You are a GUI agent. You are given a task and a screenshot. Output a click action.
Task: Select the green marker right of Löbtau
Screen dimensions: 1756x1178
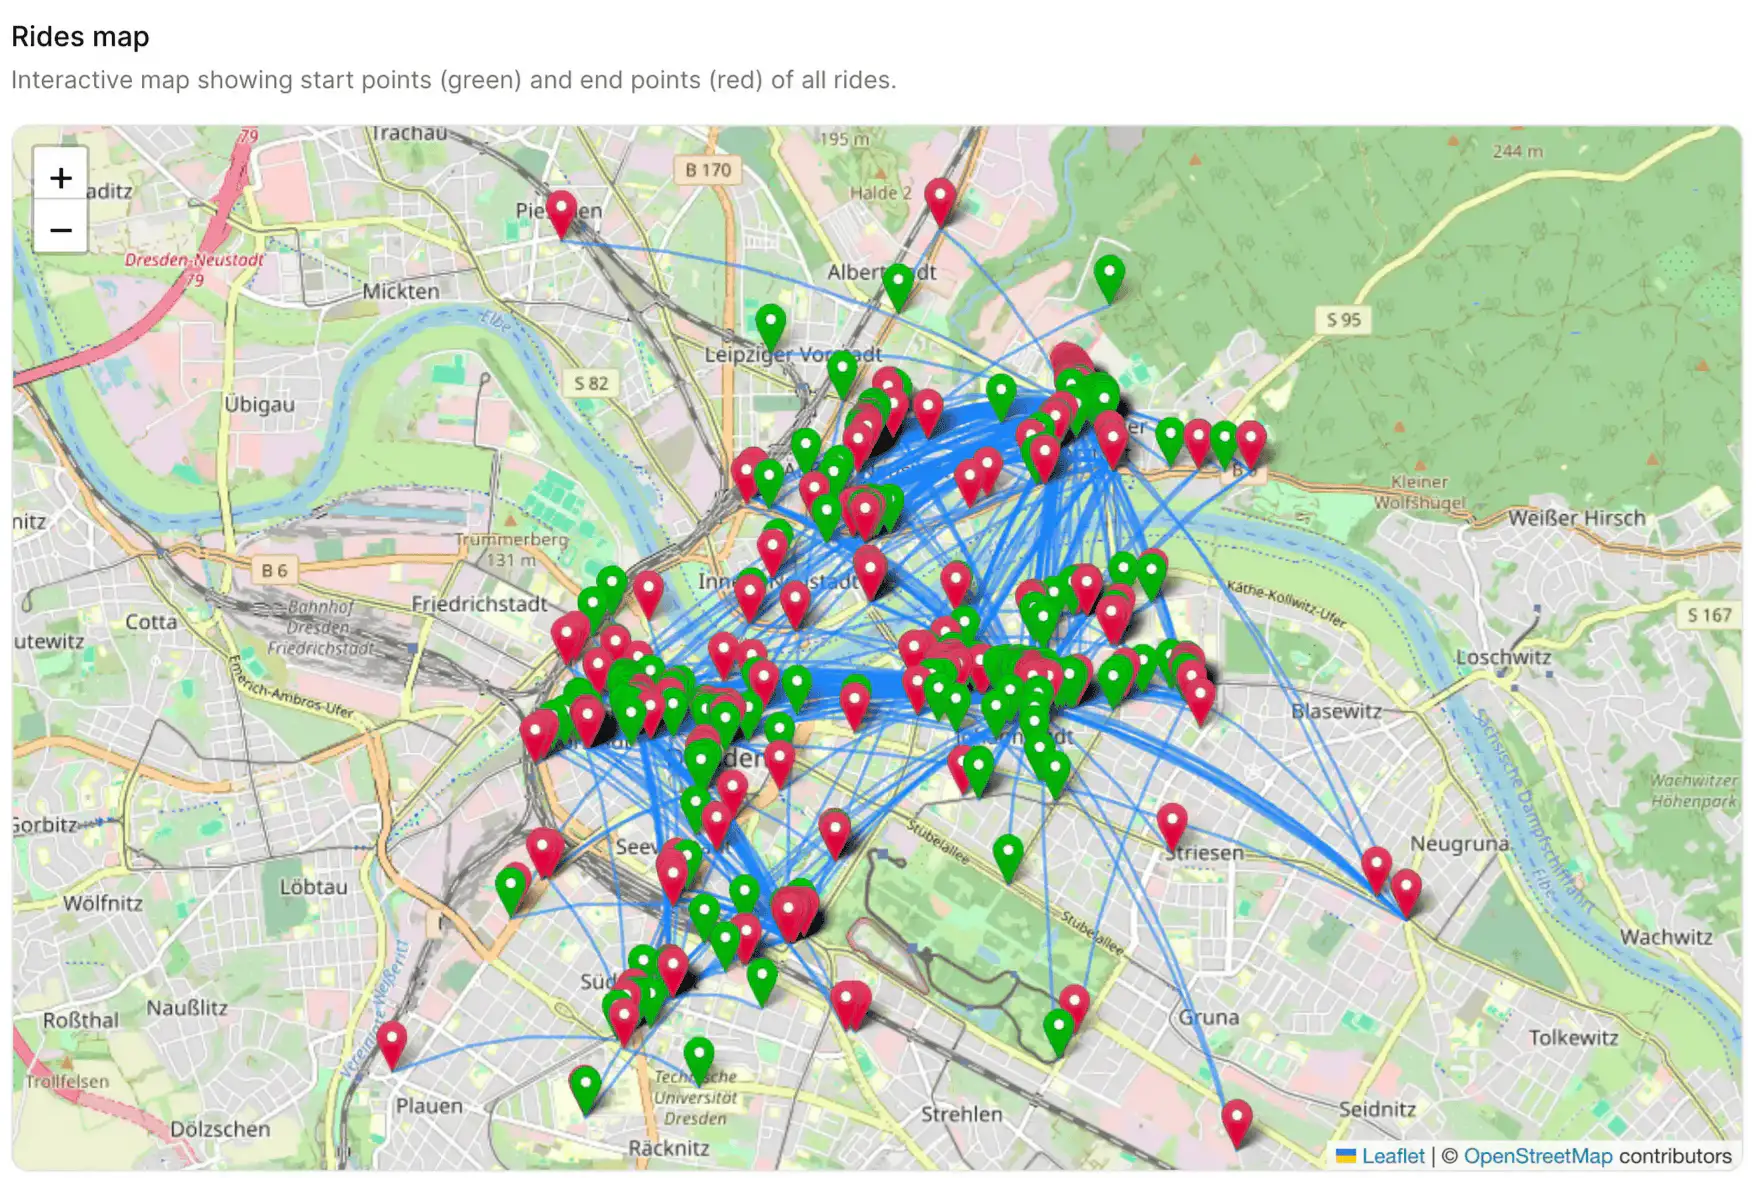[511, 888]
